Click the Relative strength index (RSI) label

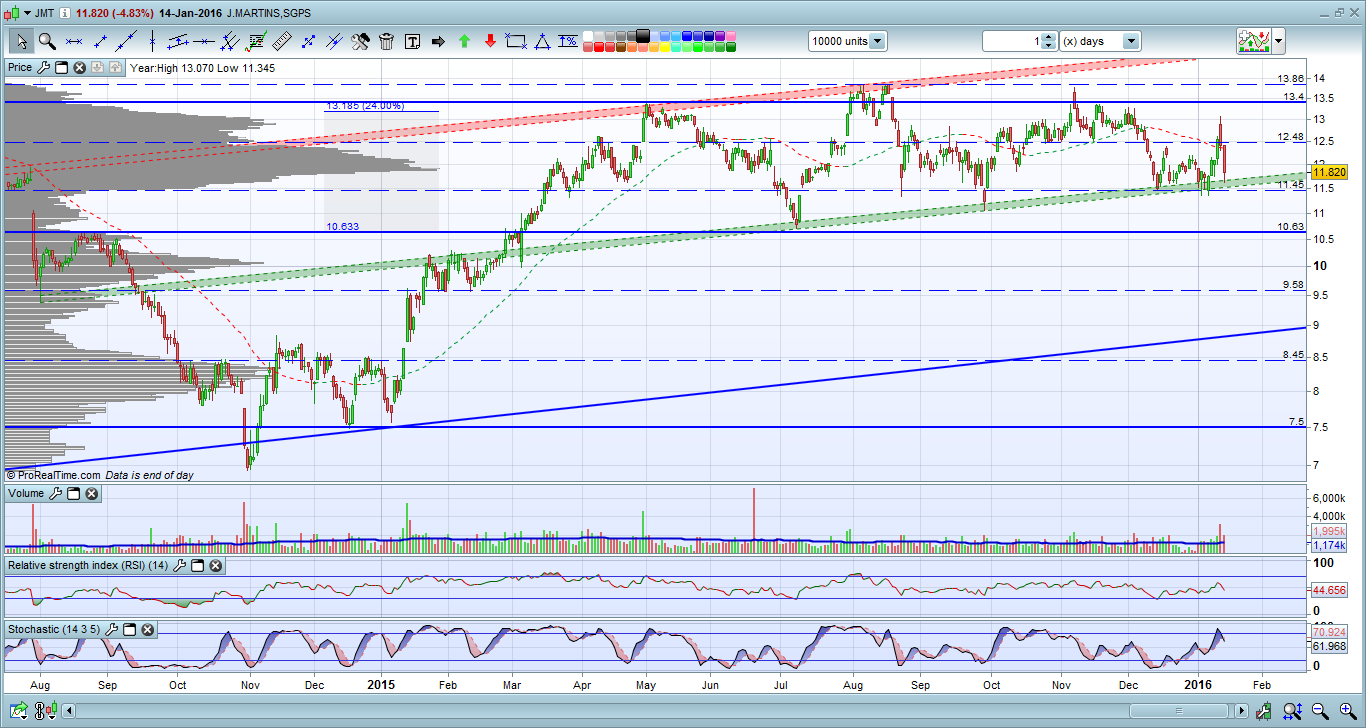click(89, 566)
